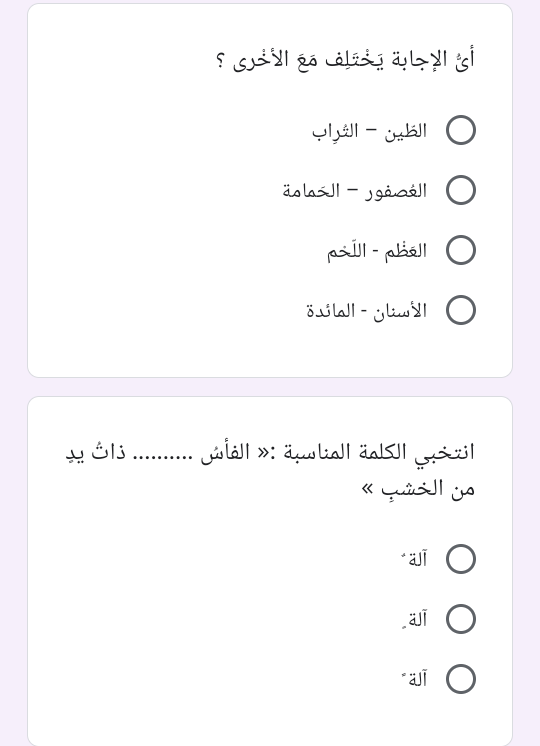
Task: Pick the الأسنان - المائدة radio button
Action: 461,310
